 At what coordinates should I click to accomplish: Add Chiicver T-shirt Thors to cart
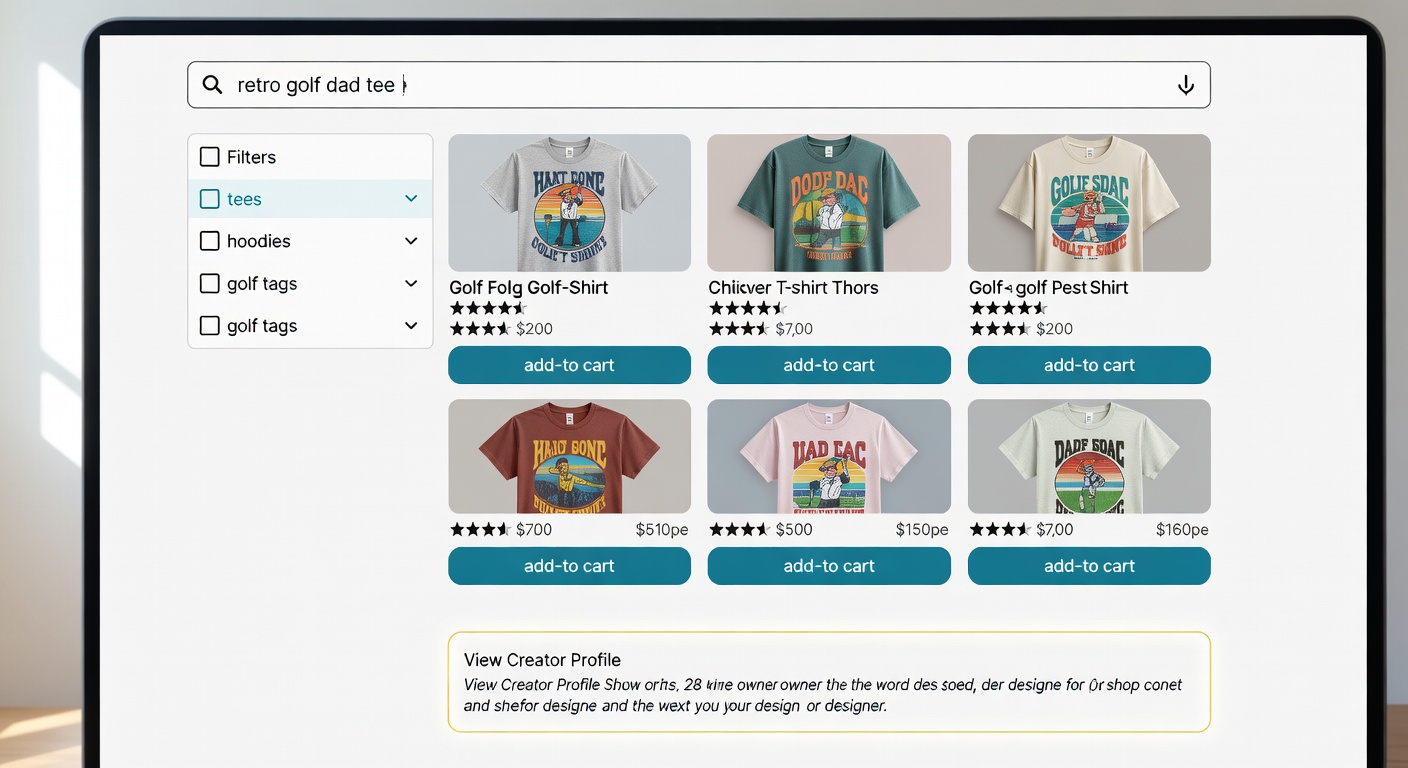829,365
